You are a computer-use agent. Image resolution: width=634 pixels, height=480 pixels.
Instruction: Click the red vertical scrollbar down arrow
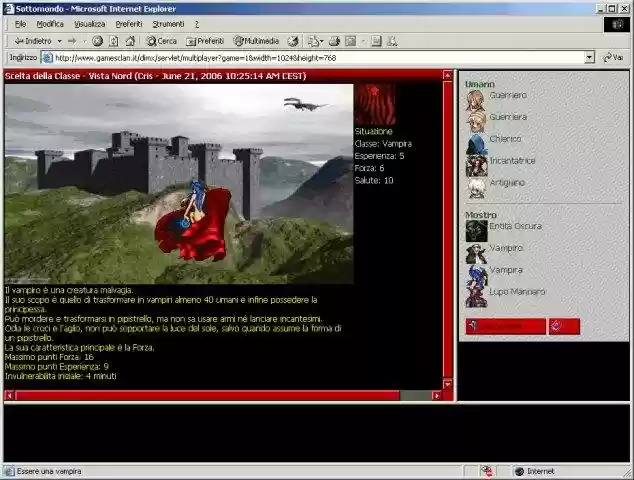(x=447, y=384)
